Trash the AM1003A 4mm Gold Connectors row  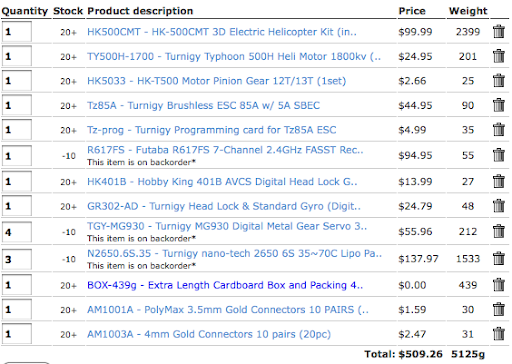499,334
